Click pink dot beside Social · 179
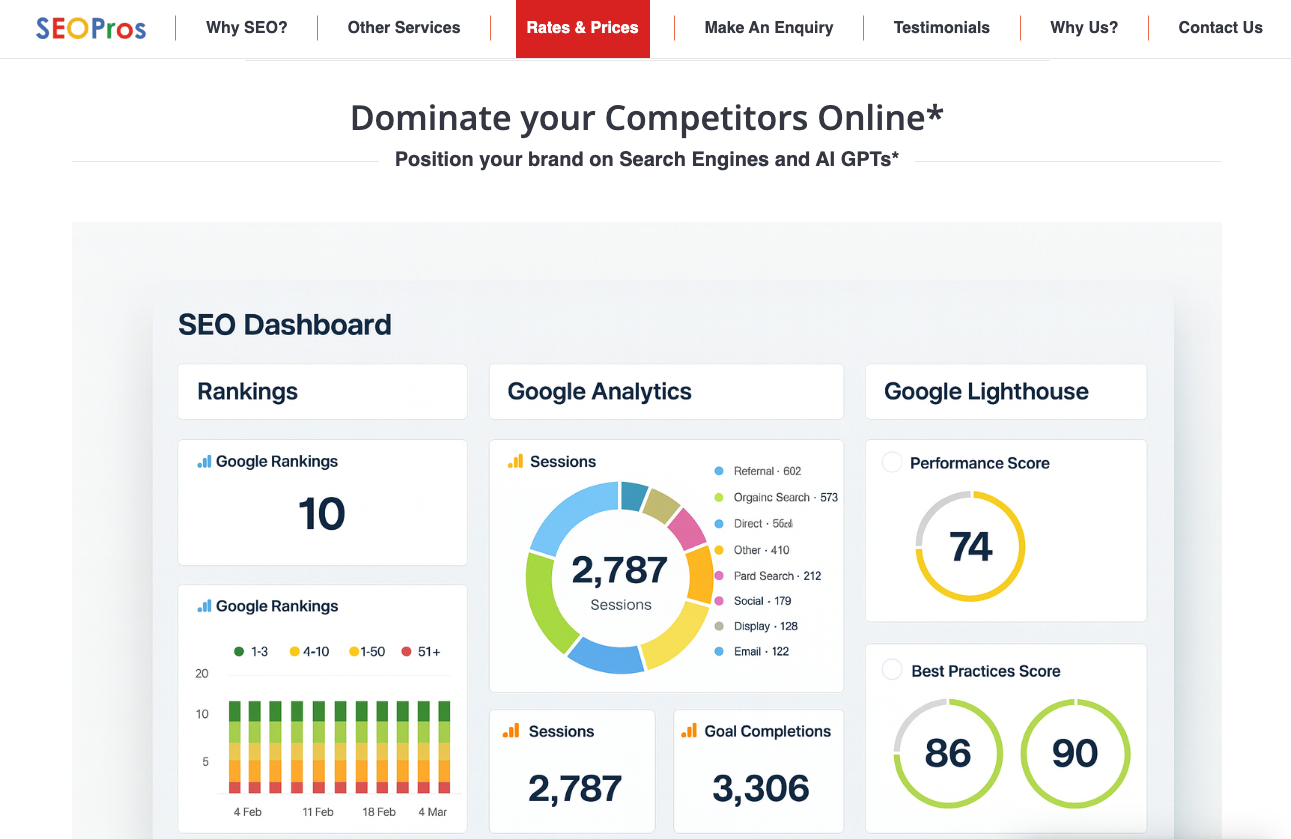 (x=719, y=601)
